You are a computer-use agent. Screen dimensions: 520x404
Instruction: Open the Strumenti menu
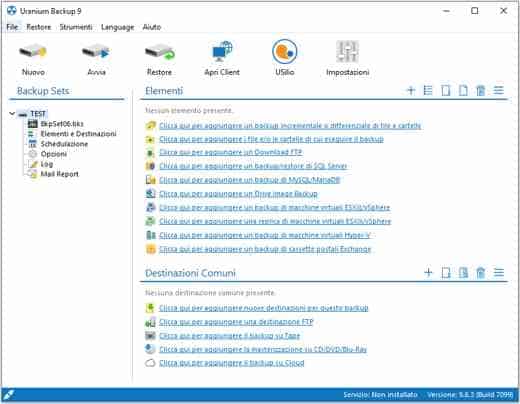[x=76, y=27]
